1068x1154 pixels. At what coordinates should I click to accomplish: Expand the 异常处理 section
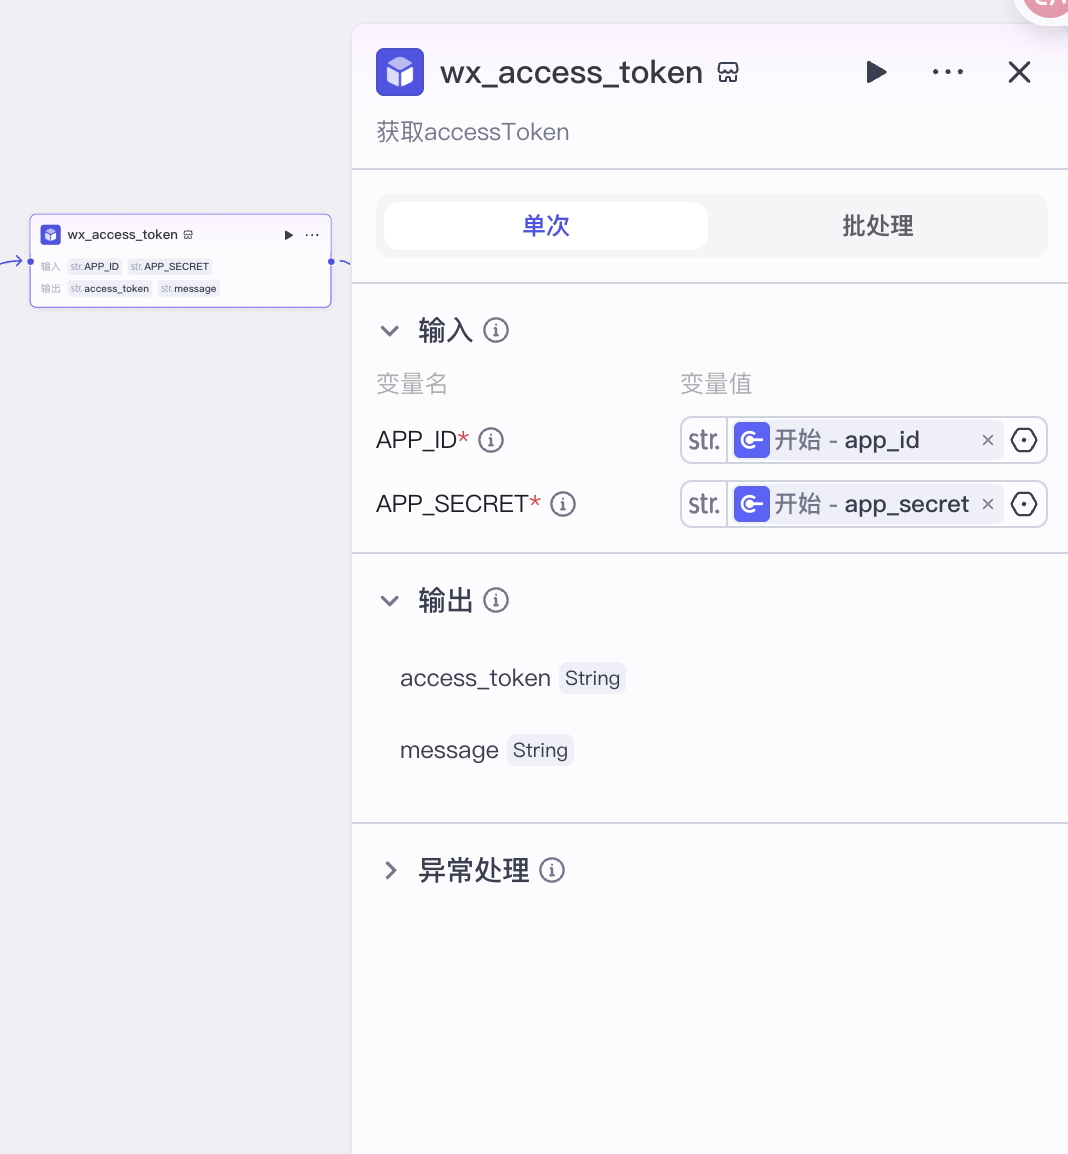[x=391, y=871]
